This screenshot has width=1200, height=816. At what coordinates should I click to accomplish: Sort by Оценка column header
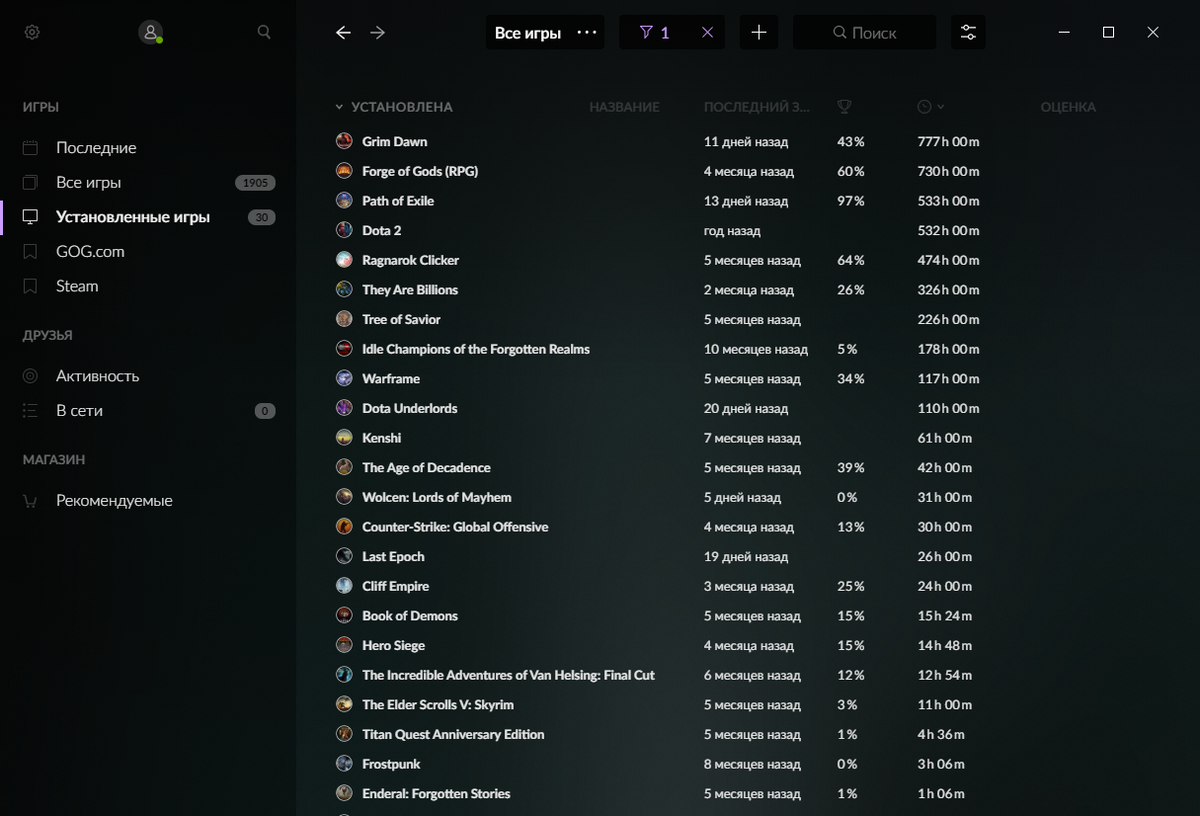click(1068, 107)
